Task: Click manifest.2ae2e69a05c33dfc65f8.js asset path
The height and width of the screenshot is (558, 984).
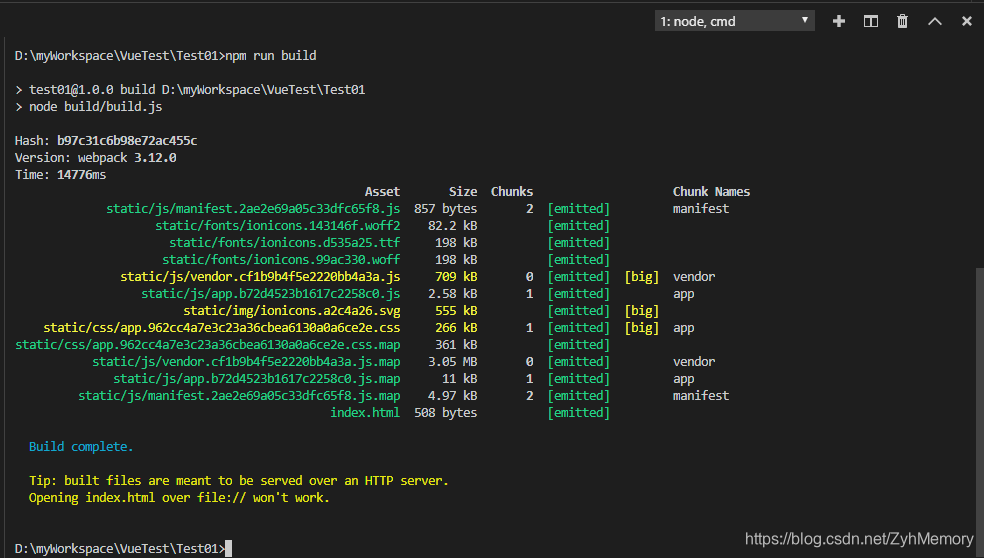Action: click(x=253, y=208)
